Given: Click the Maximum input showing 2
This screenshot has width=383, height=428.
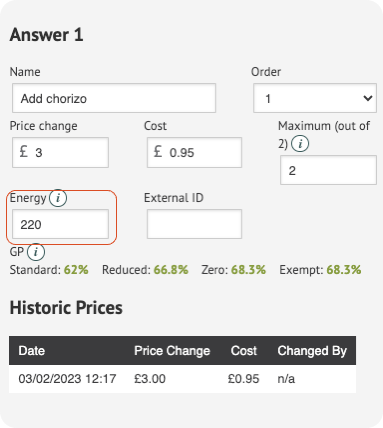Looking at the screenshot, I should tap(328, 170).
